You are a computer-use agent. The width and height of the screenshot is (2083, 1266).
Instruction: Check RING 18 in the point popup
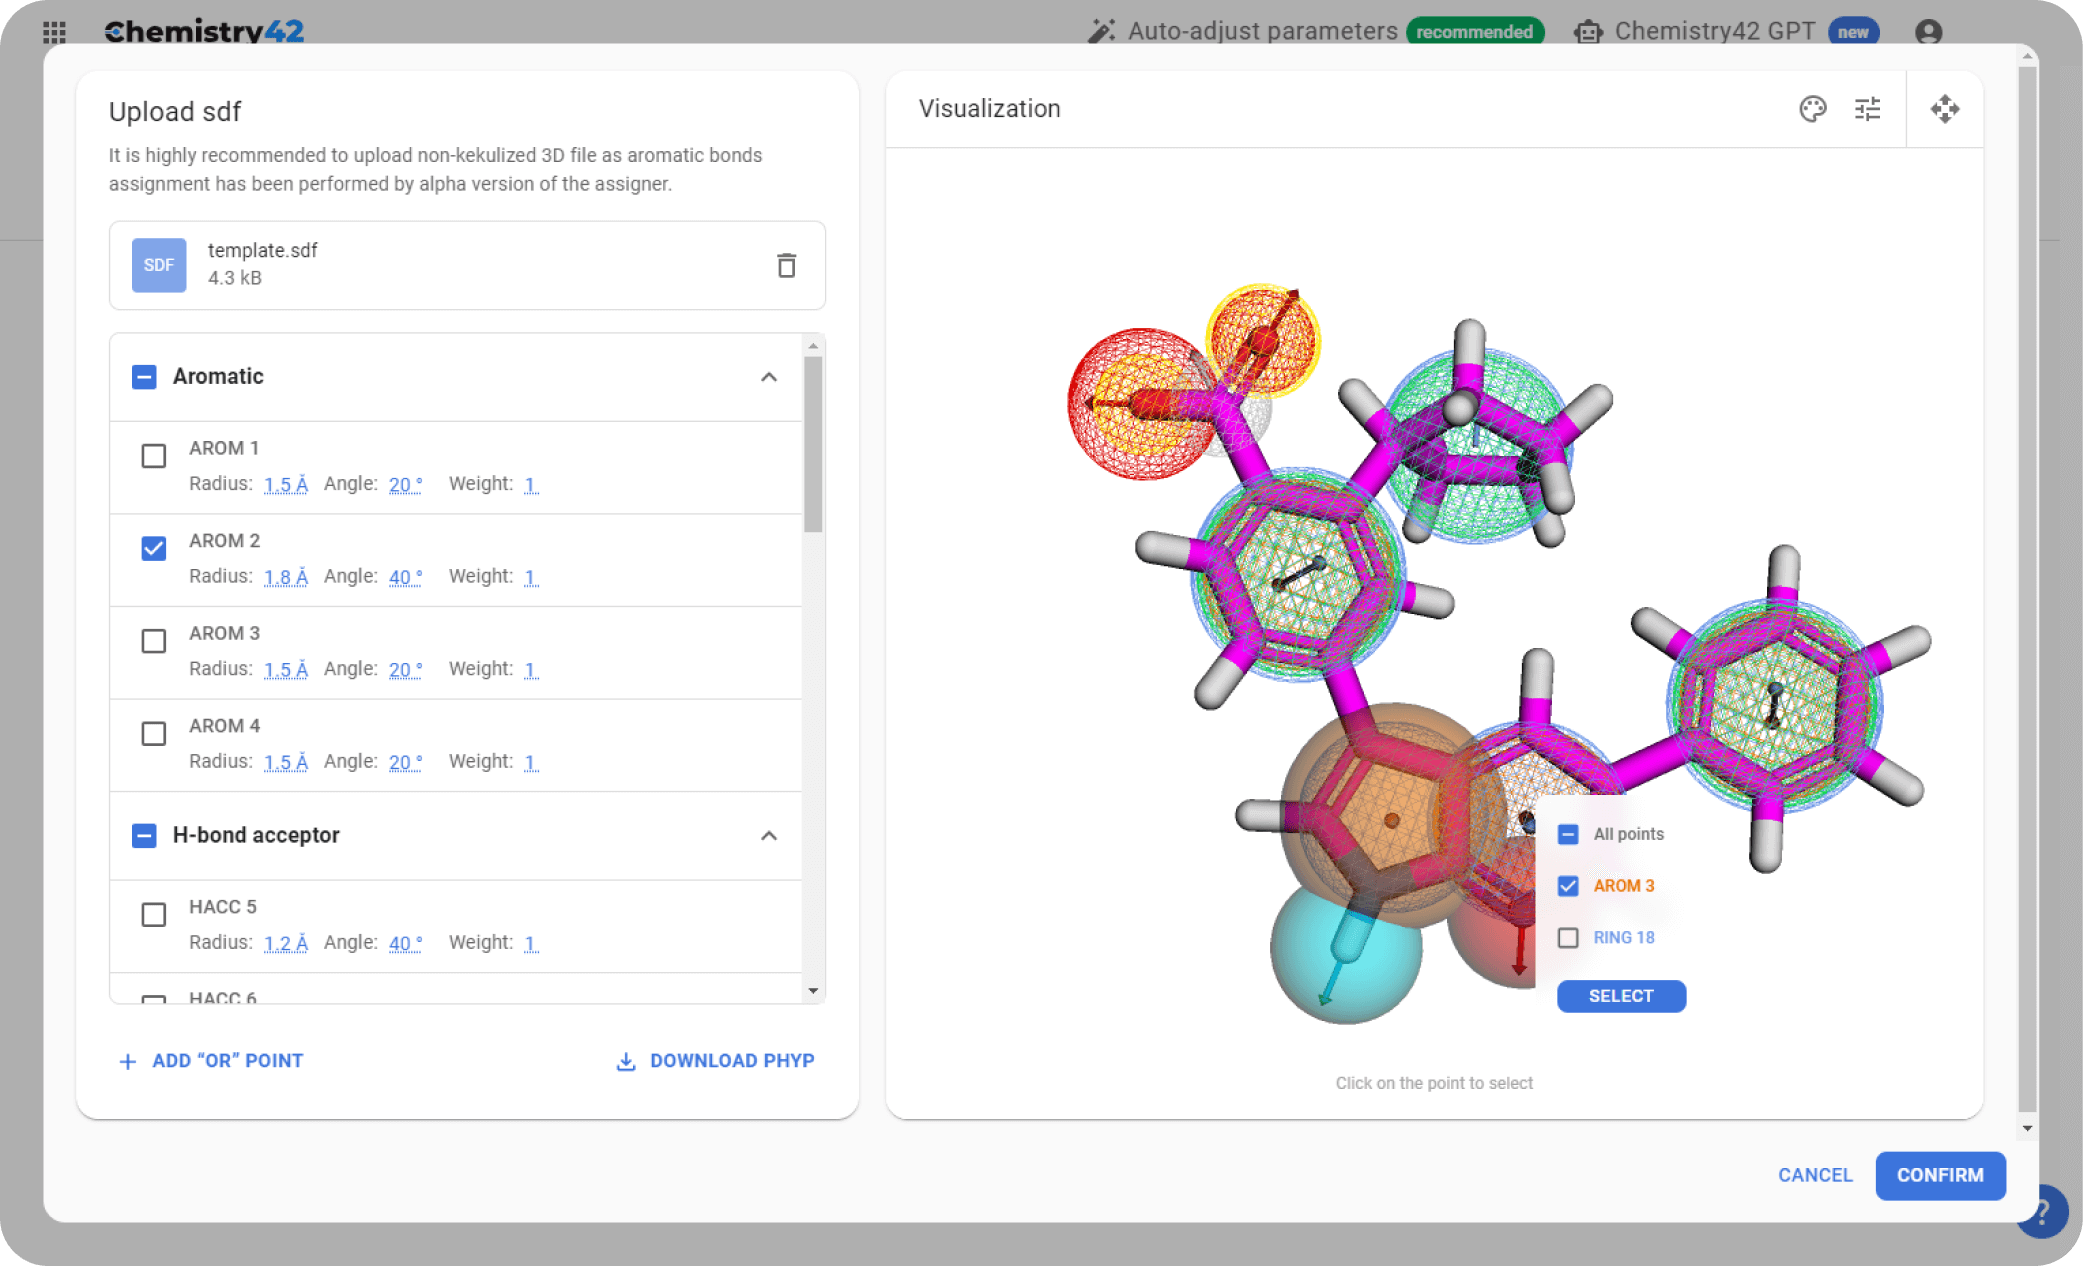point(1568,938)
